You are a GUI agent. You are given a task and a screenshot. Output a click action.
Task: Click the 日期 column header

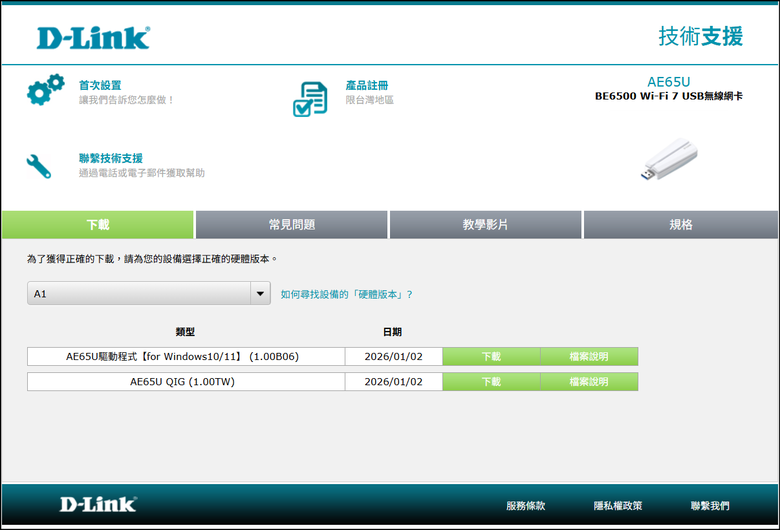click(x=392, y=332)
